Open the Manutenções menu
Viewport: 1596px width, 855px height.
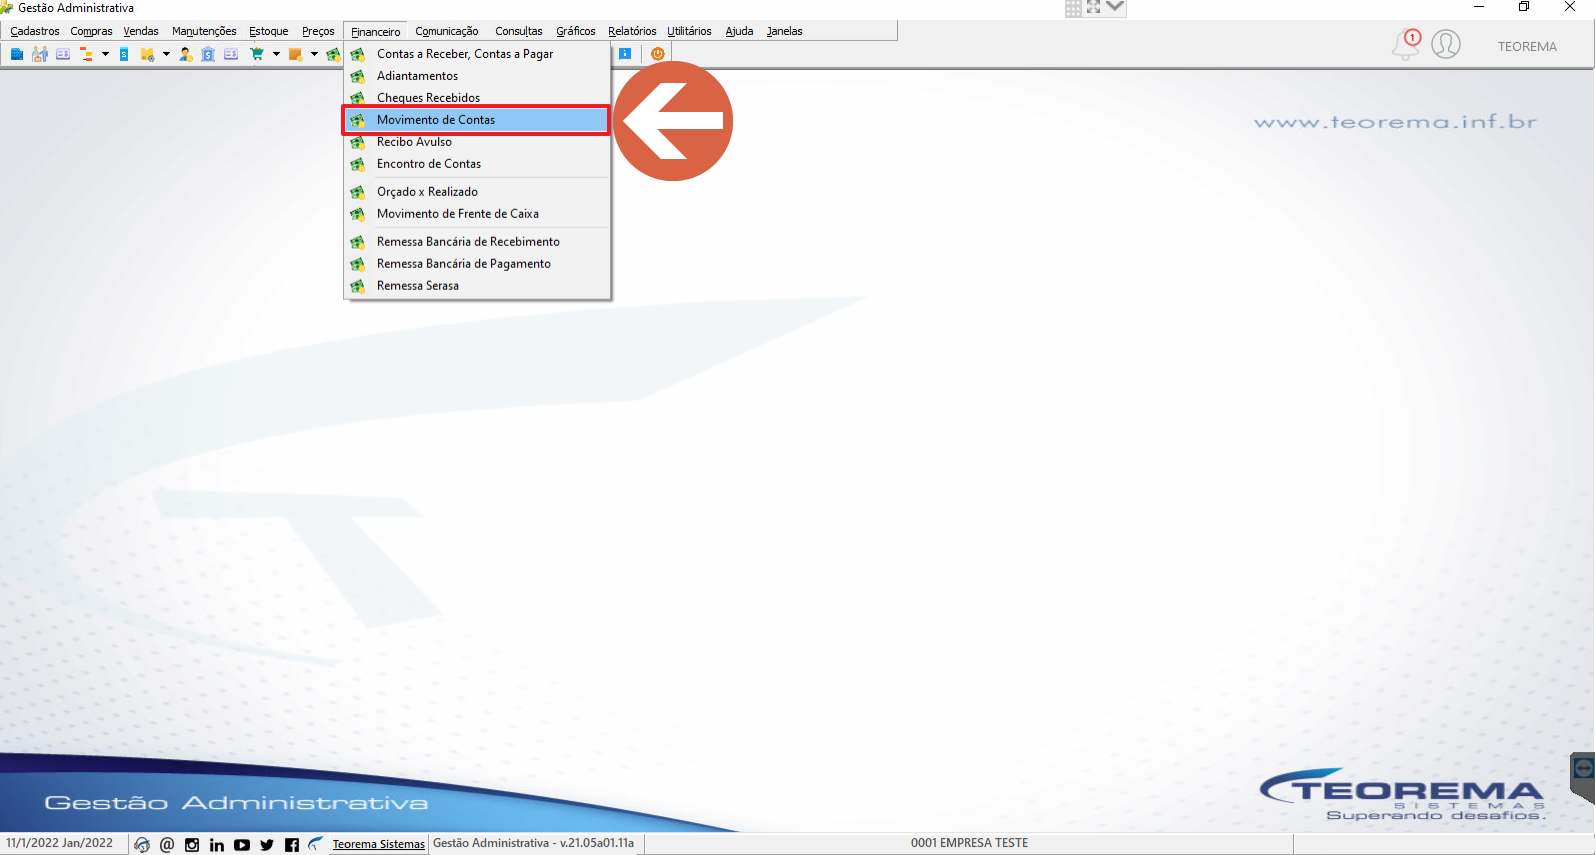pyautogui.click(x=204, y=31)
